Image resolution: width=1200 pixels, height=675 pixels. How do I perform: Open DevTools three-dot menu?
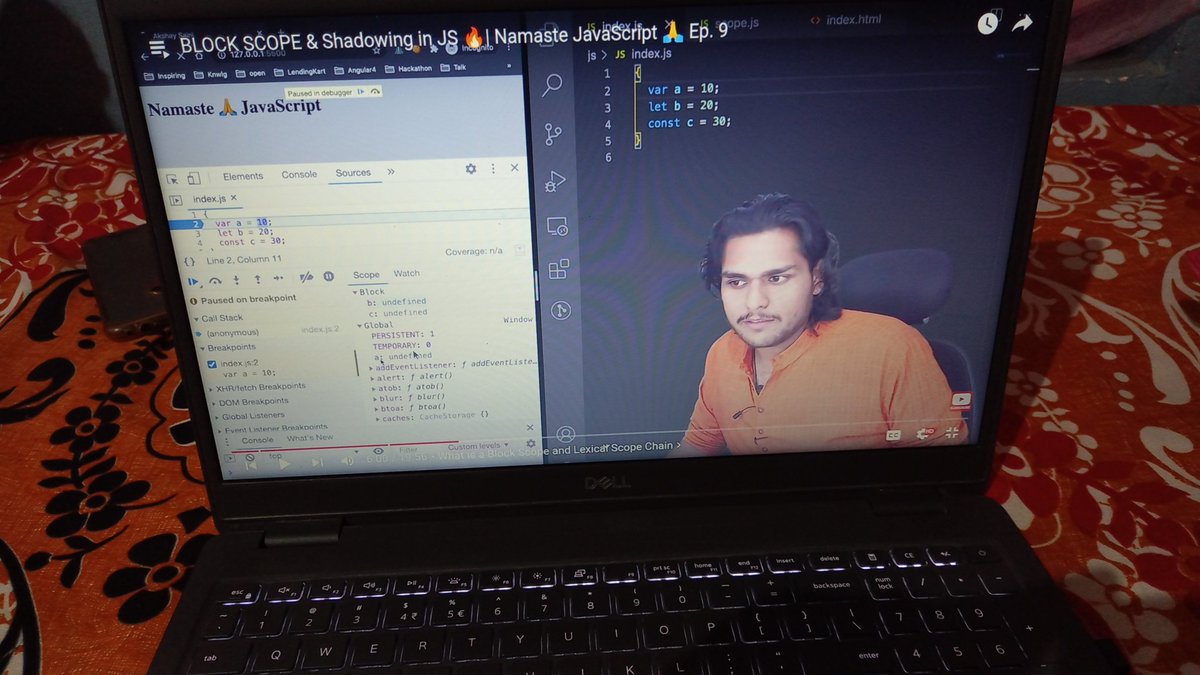point(495,170)
